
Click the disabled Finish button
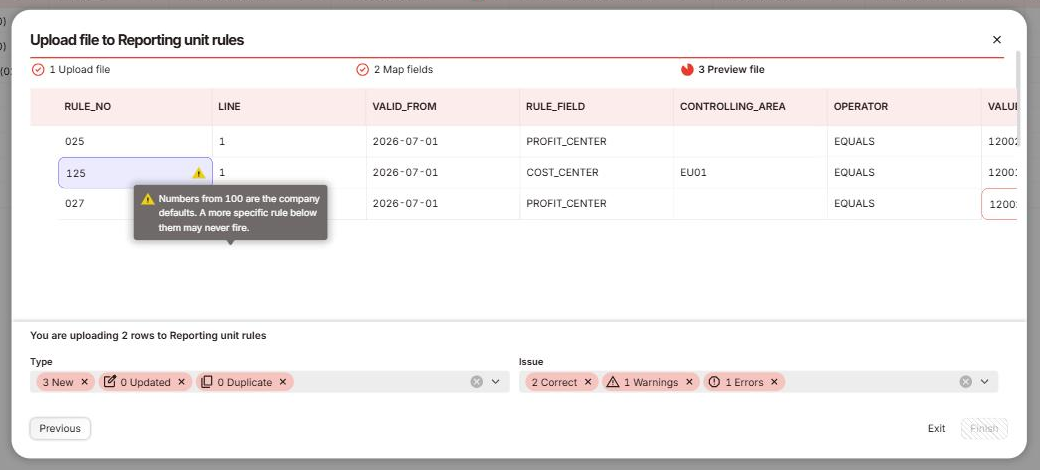tap(984, 428)
